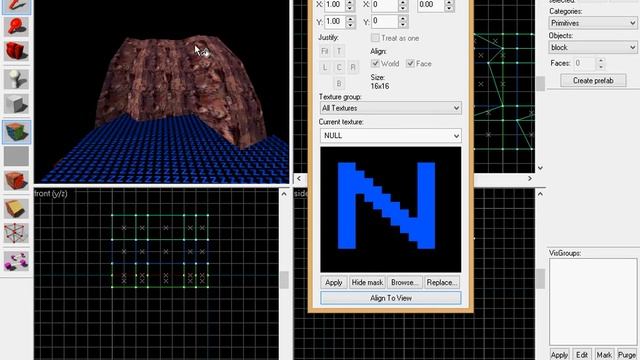Click the scale Y input field

coord(335,22)
